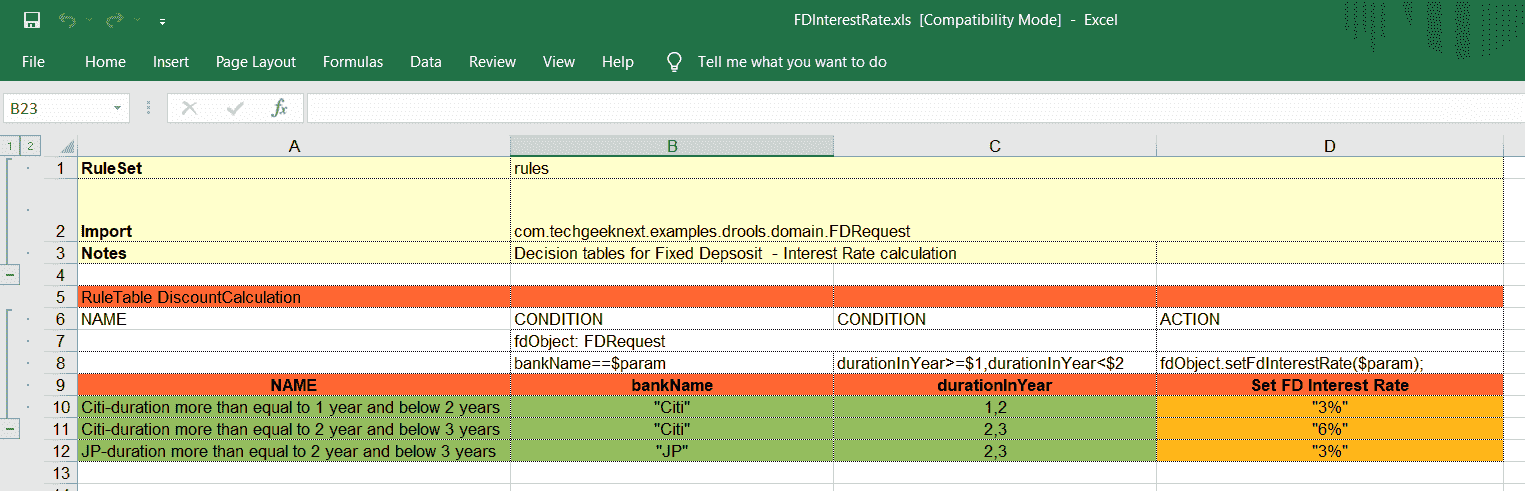Viewport: 1525px width, 491px height.
Task: Click the Enter checkmark formula bar icon
Action: (x=235, y=108)
